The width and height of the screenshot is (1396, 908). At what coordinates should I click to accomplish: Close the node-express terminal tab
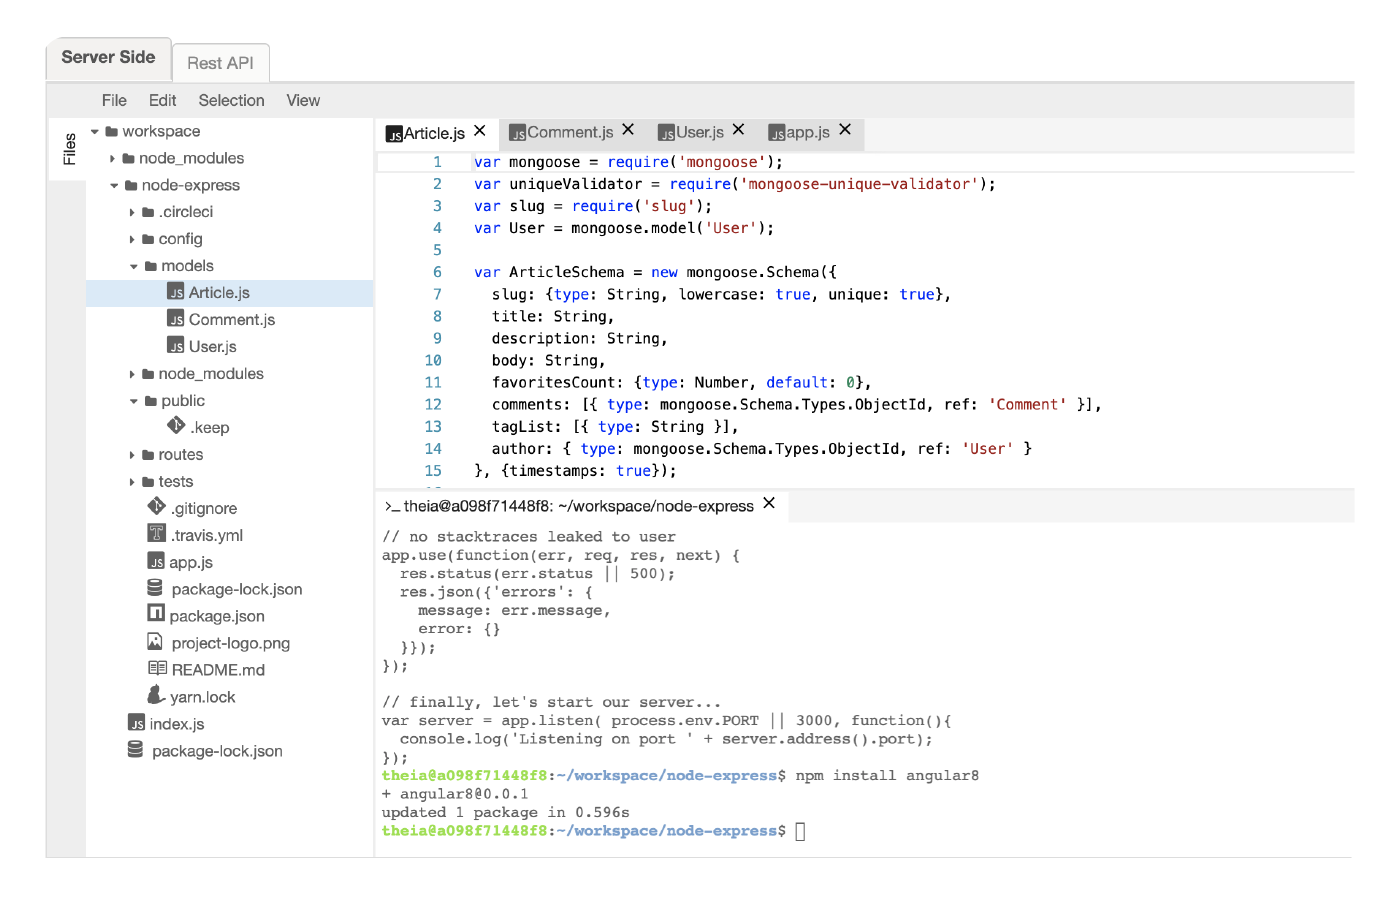point(768,505)
